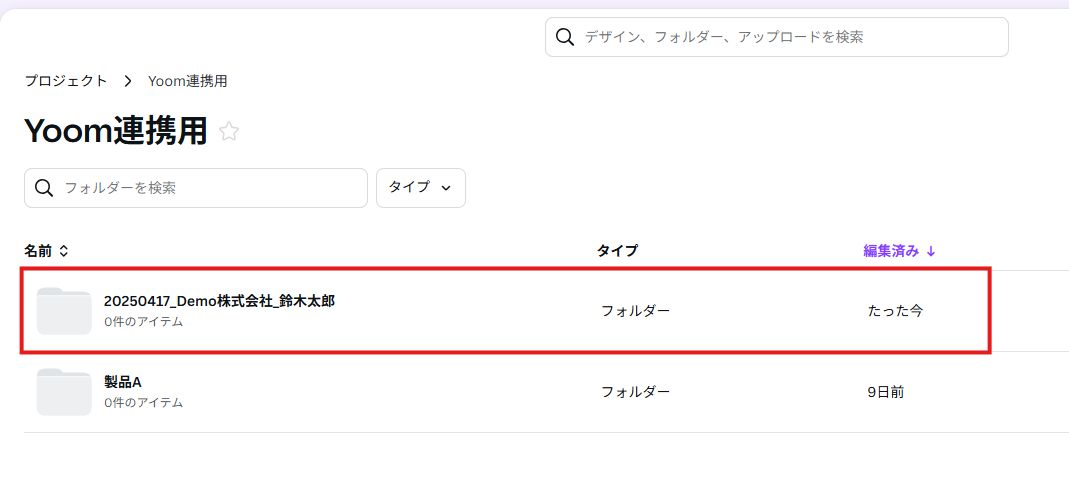The image size is (1069, 482).
Task: Click the タイプ dropdown chevron
Action: [446, 188]
